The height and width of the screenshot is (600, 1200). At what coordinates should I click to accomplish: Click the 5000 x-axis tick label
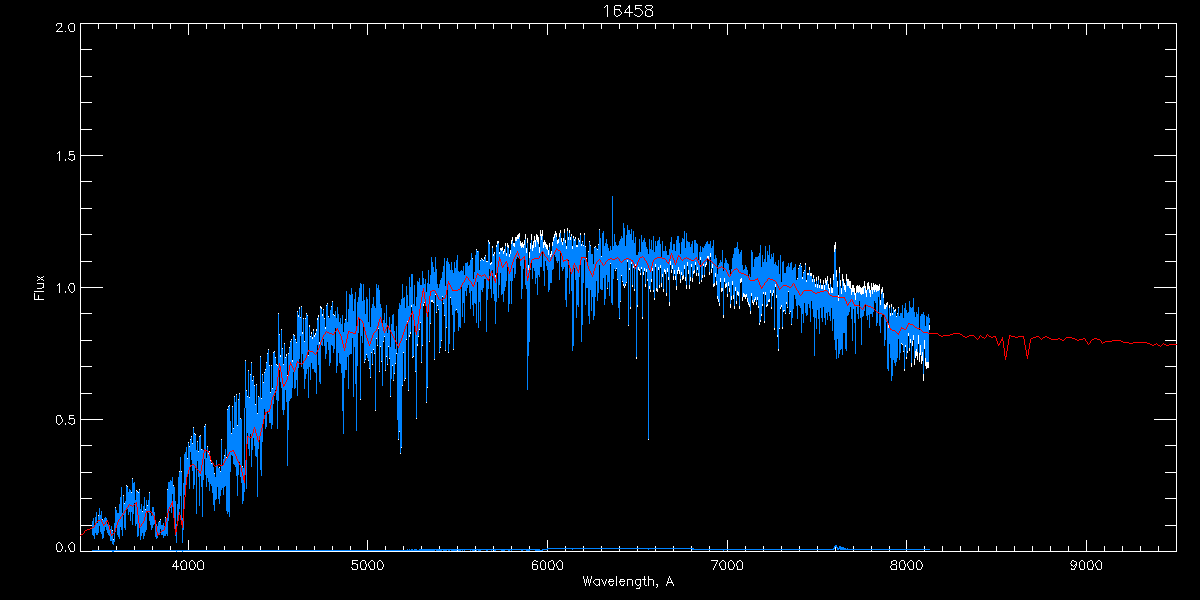click(367, 565)
